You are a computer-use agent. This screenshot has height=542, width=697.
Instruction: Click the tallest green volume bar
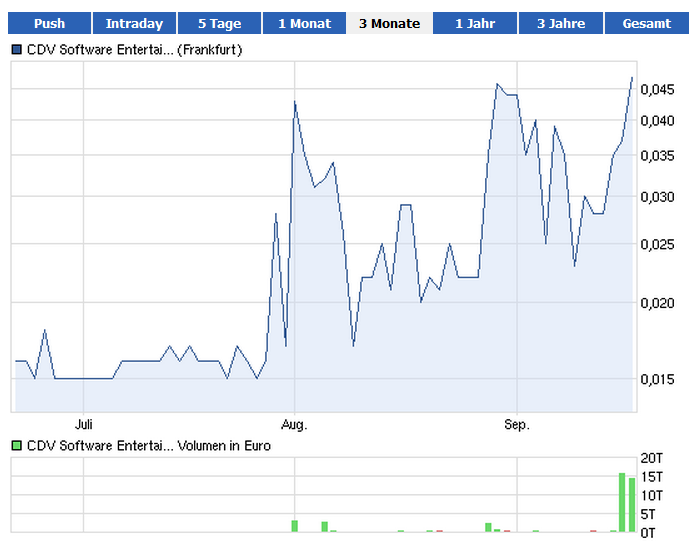622,502
